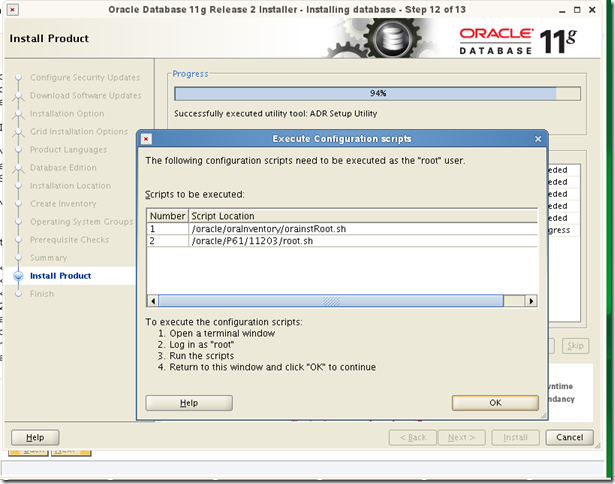Click the disabled Back button
Image resolution: width=615 pixels, height=484 pixels.
[413, 437]
